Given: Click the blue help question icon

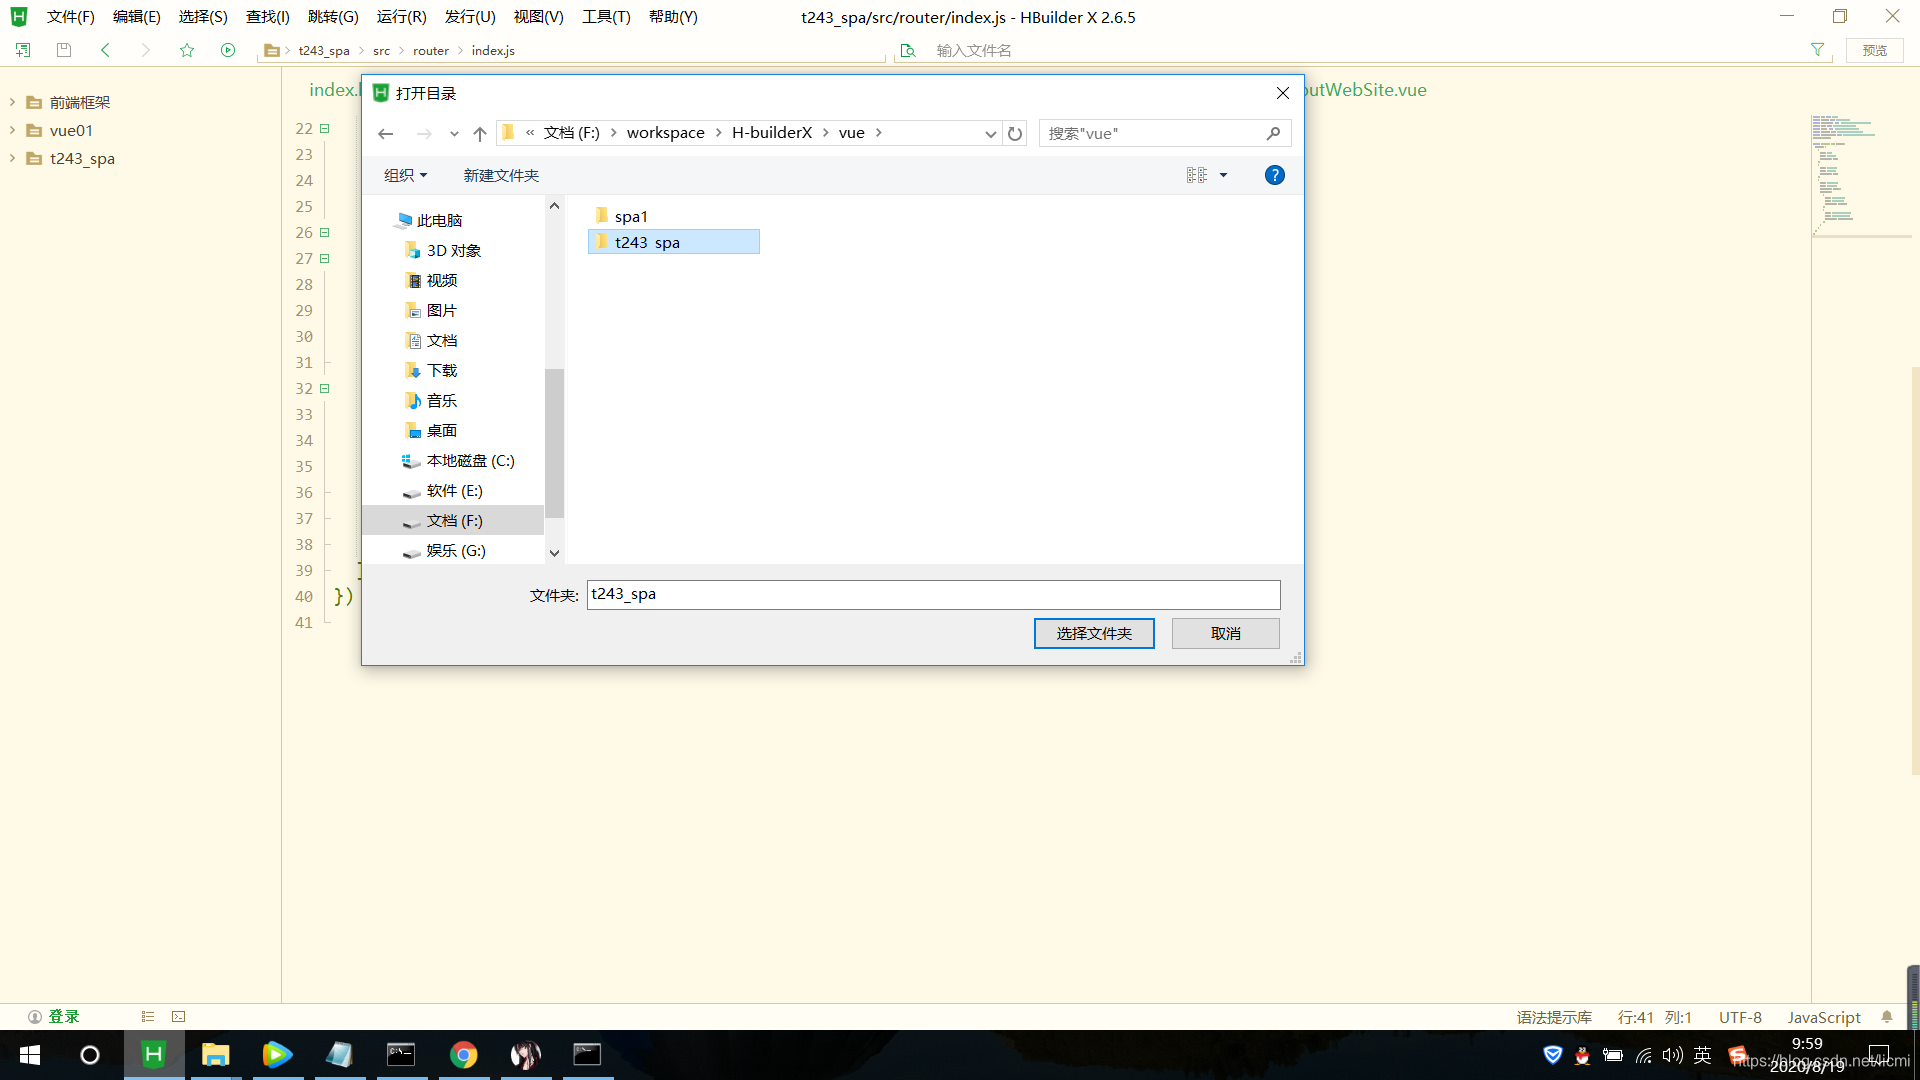Looking at the screenshot, I should tap(1274, 175).
